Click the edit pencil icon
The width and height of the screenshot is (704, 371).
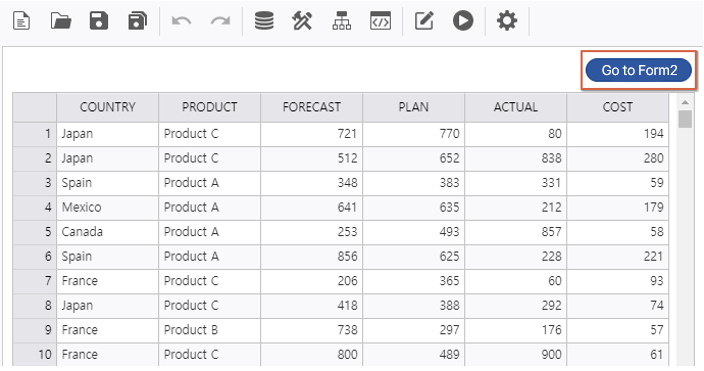coord(424,21)
